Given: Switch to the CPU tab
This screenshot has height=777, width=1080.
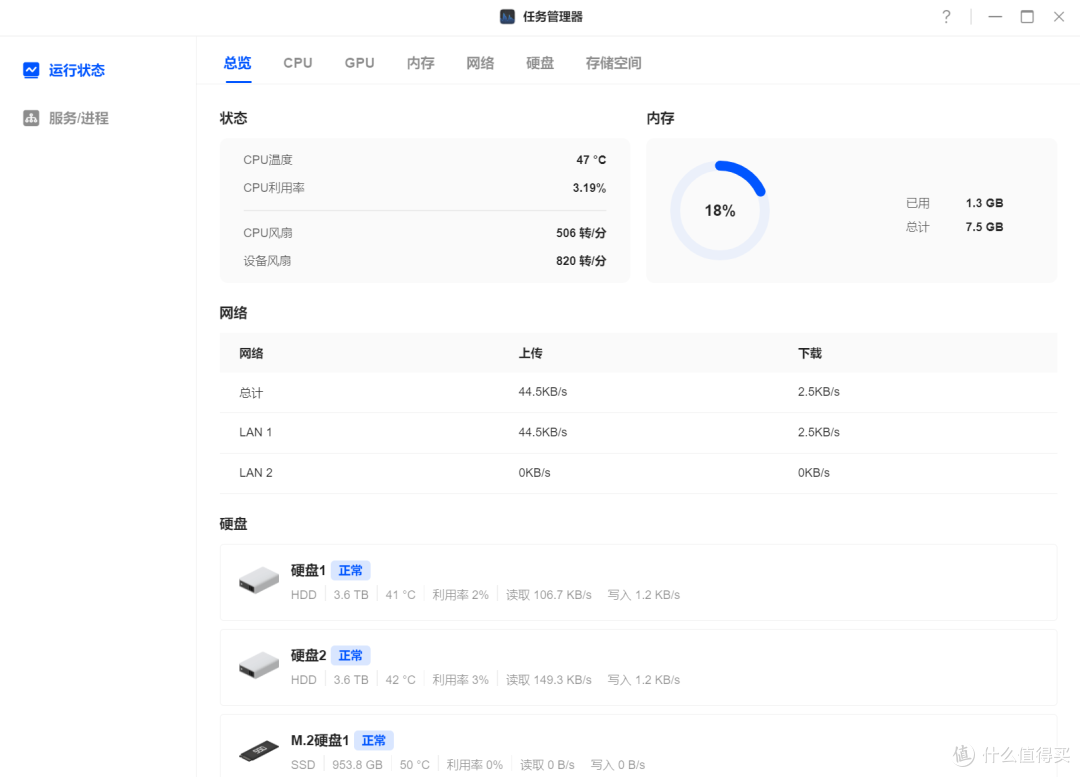Looking at the screenshot, I should tap(298, 63).
